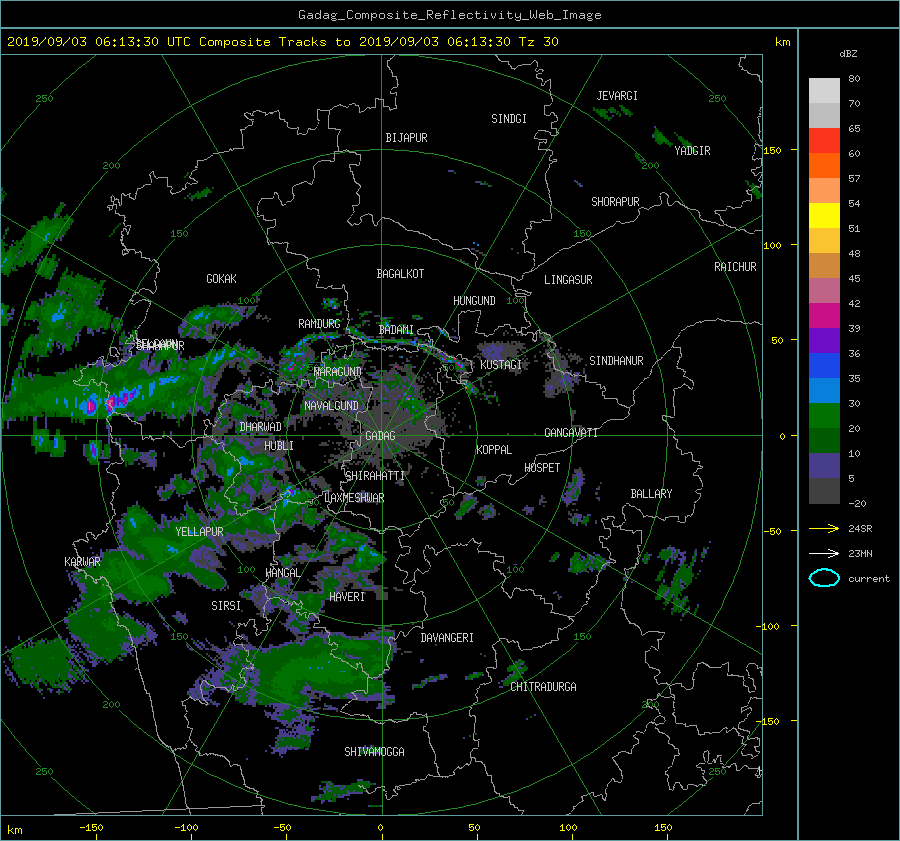Click the SHIRAHATTI city label
This screenshot has width=900, height=841.
(375, 476)
